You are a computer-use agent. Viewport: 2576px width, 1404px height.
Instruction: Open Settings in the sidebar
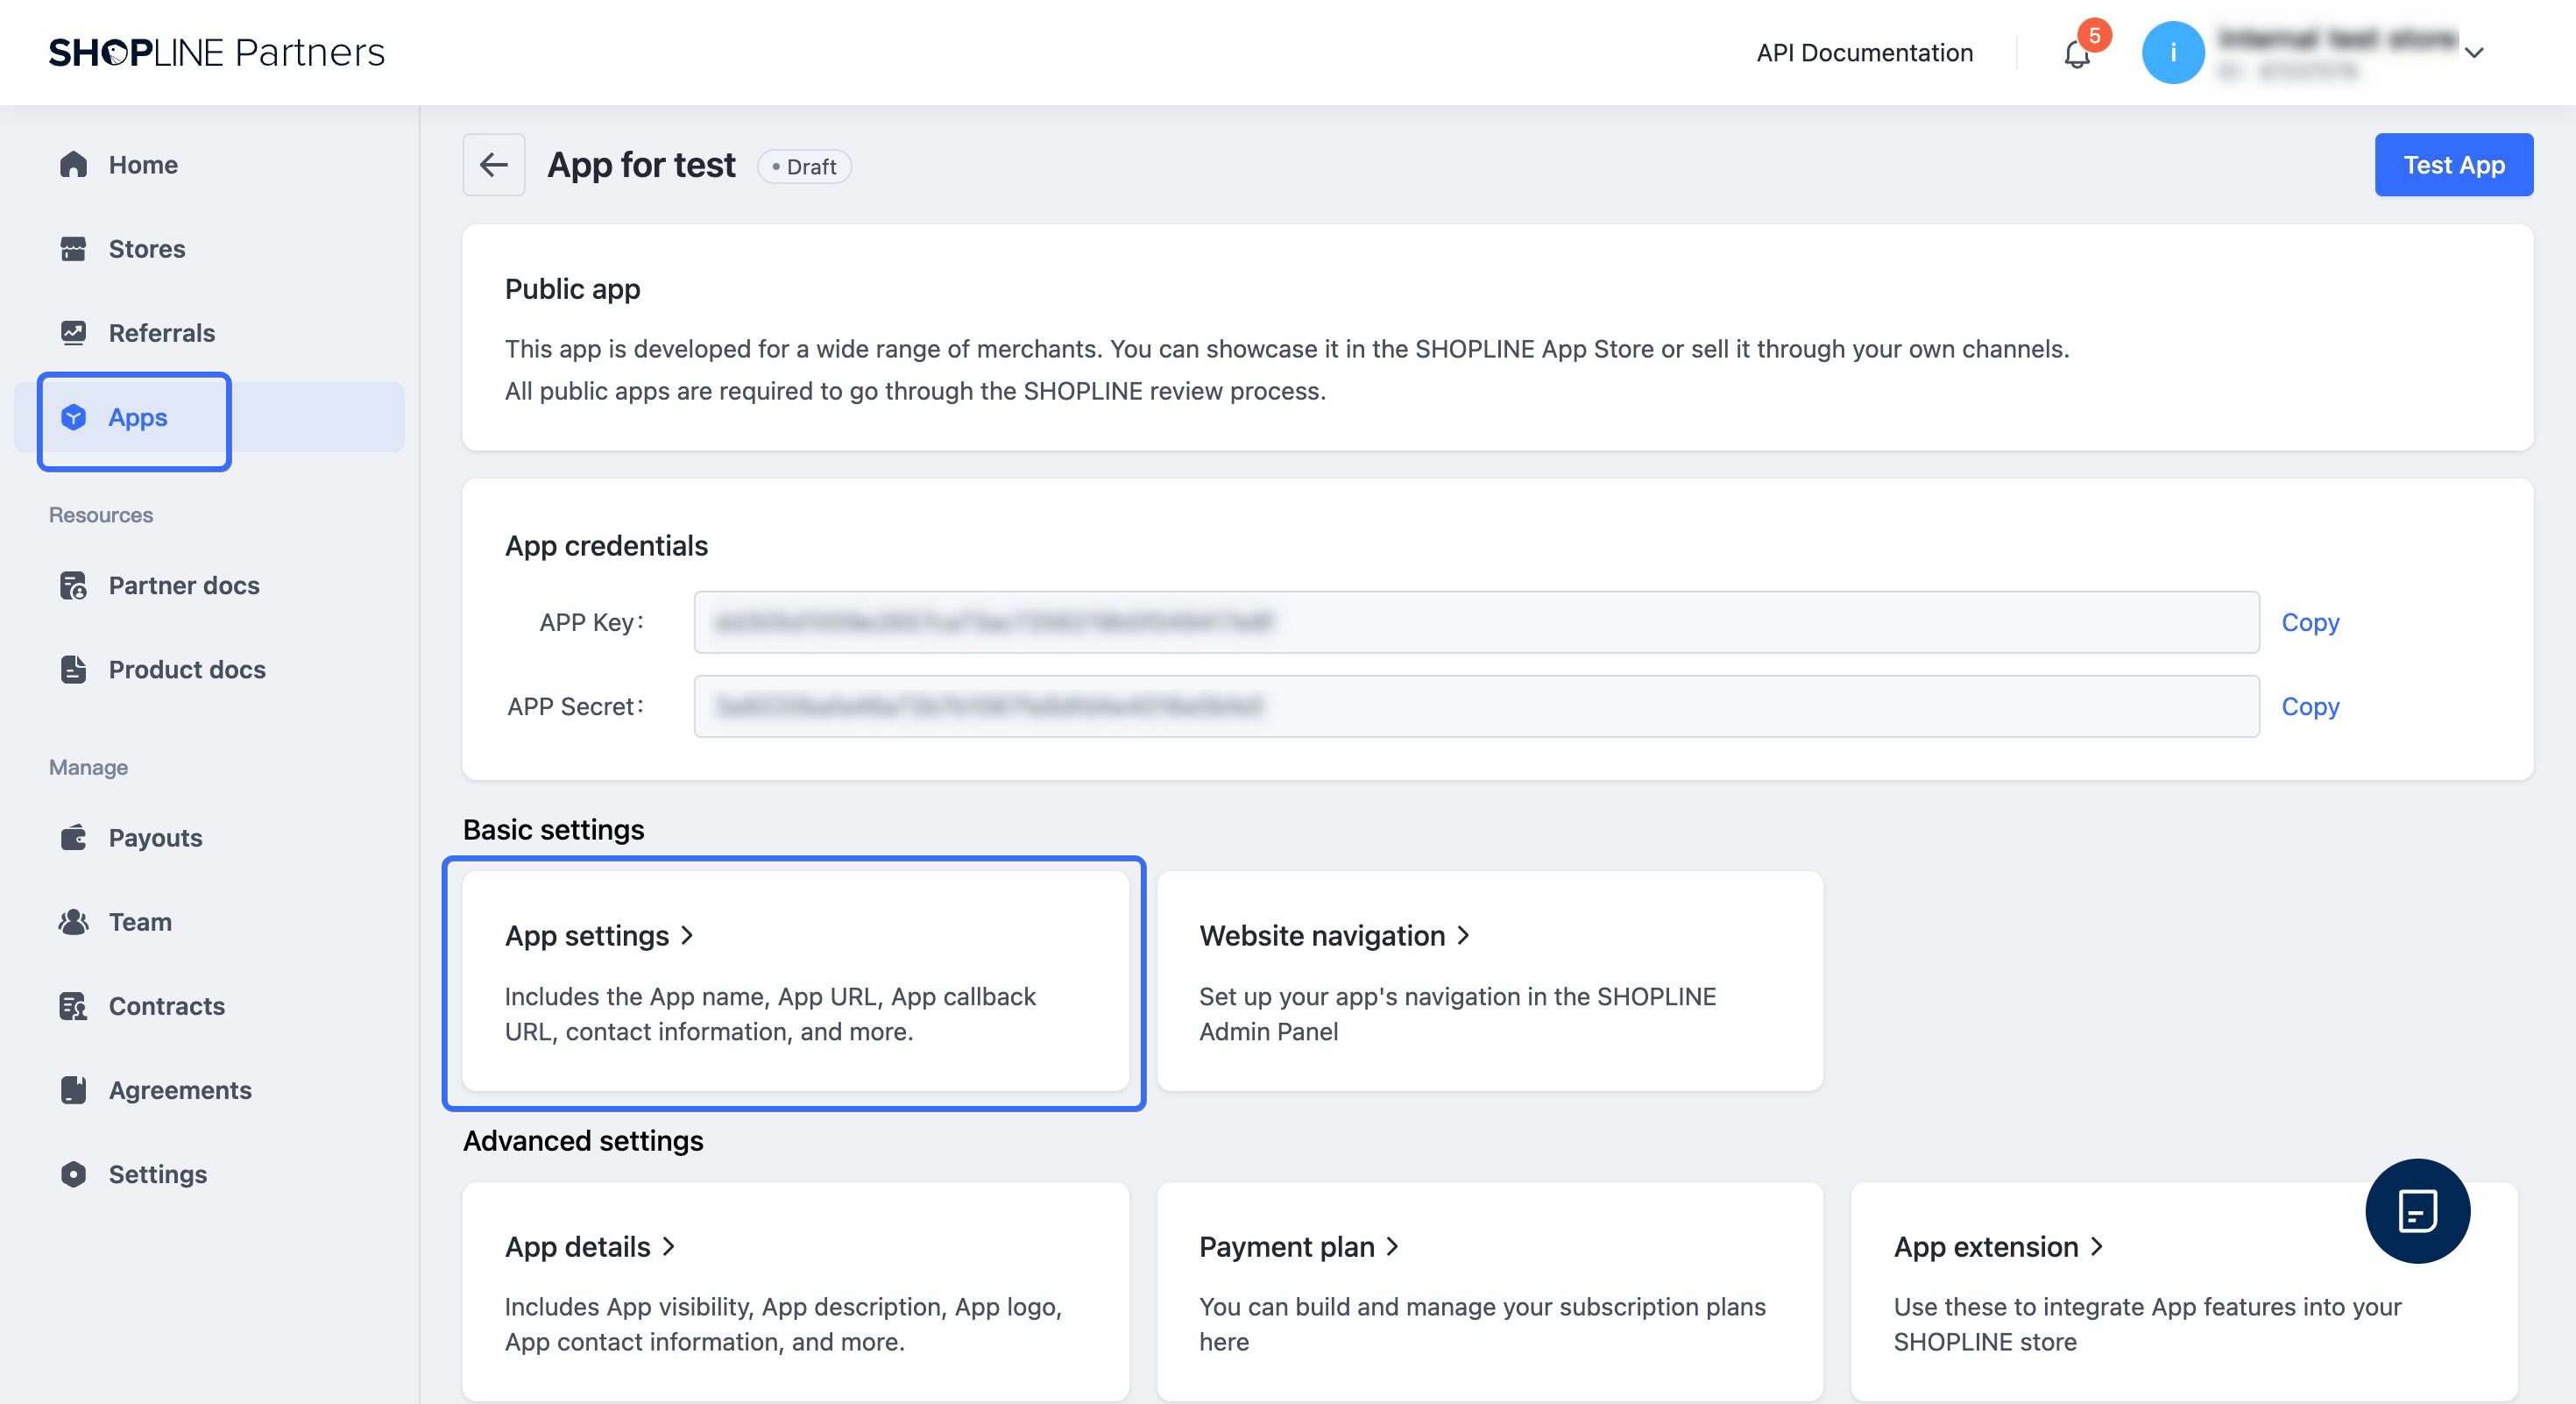tap(158, 1174)
